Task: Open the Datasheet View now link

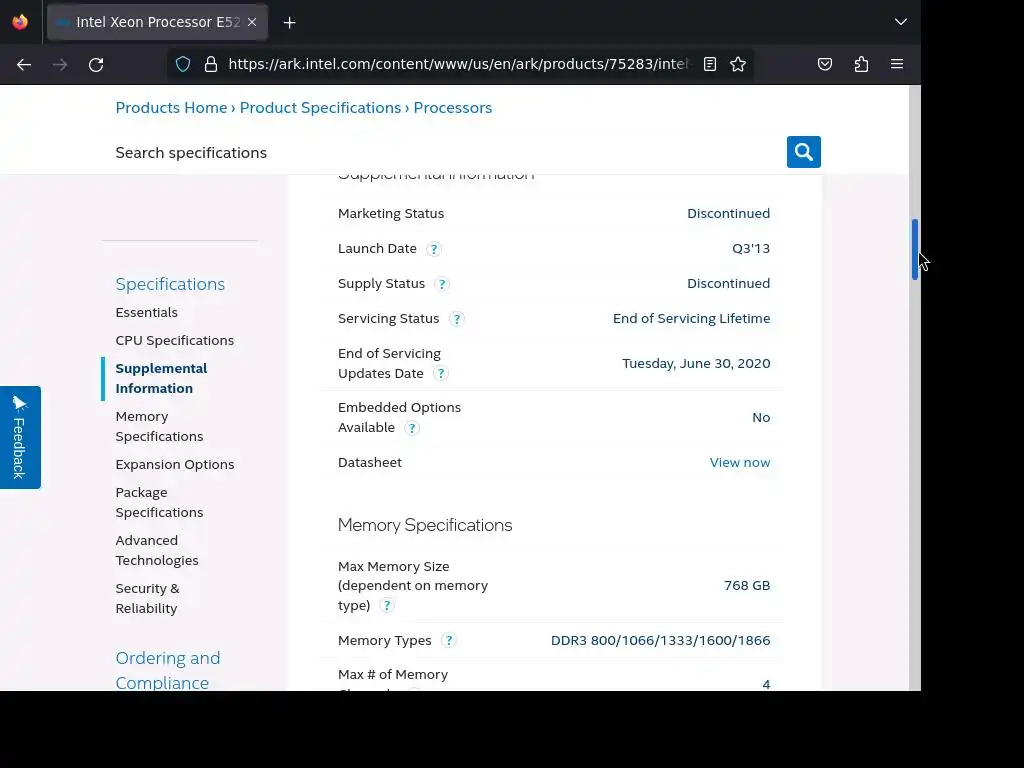Action: tap(740, 462)
